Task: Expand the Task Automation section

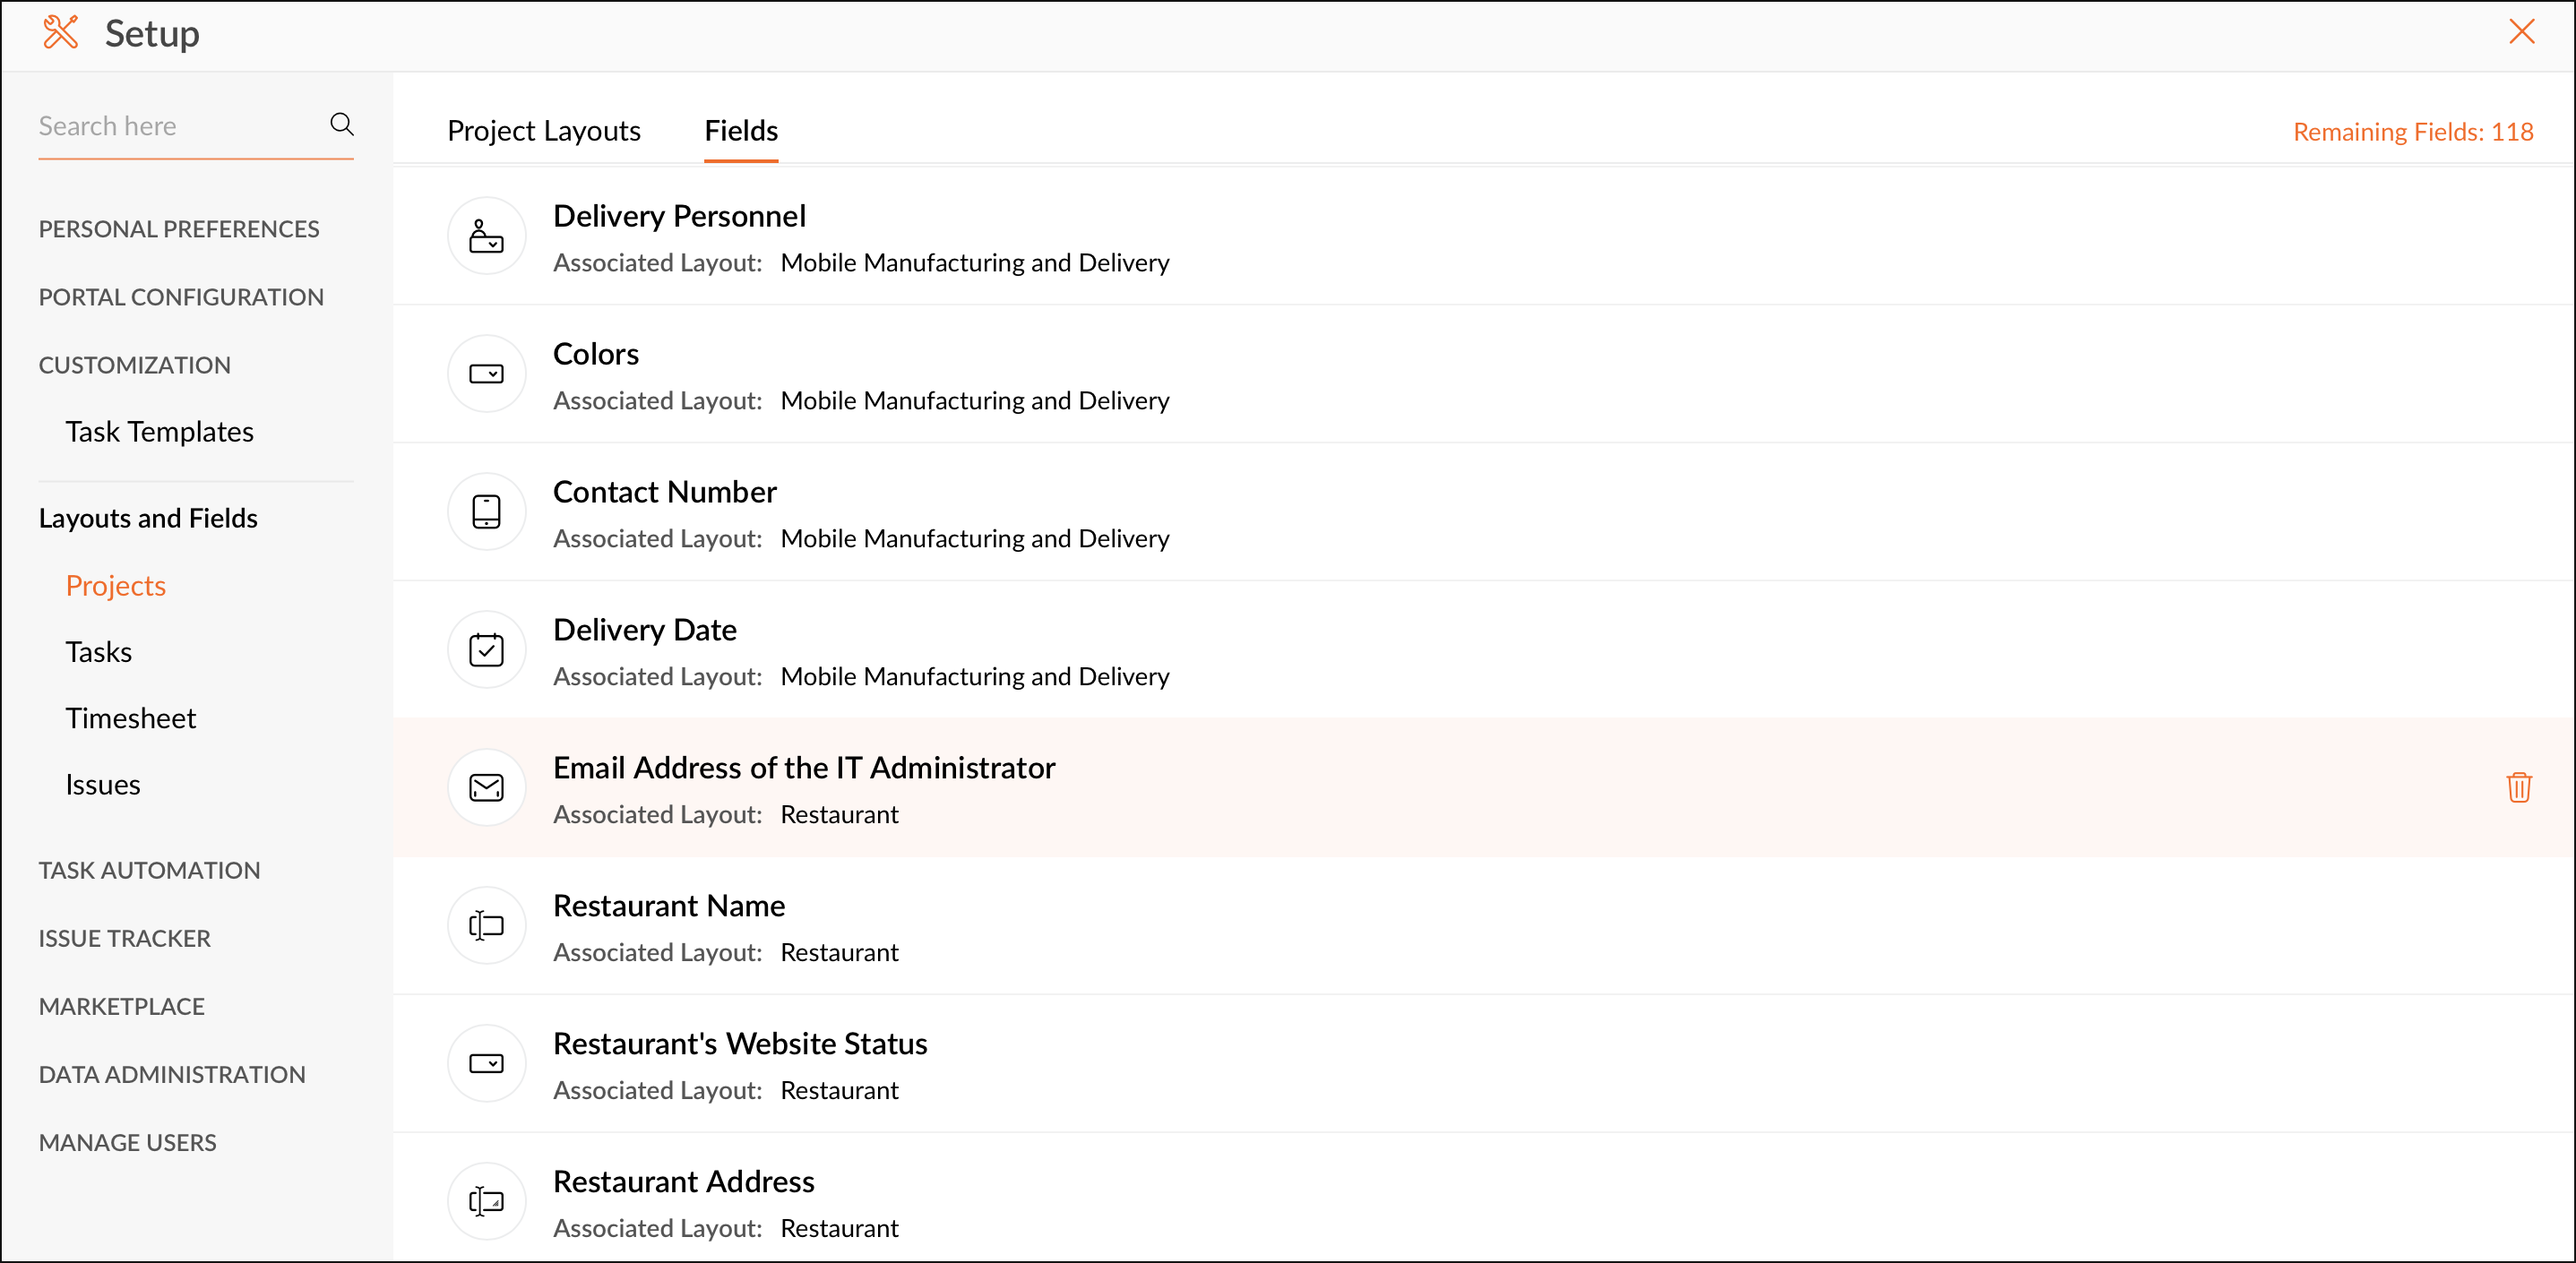Action: click(x=149, y=870)
